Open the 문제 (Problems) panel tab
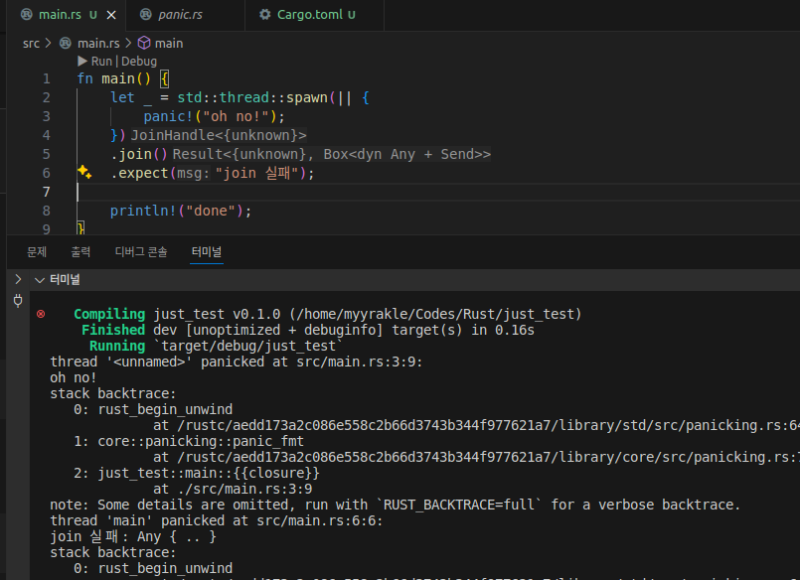800x580 pixels. [37, 252]
